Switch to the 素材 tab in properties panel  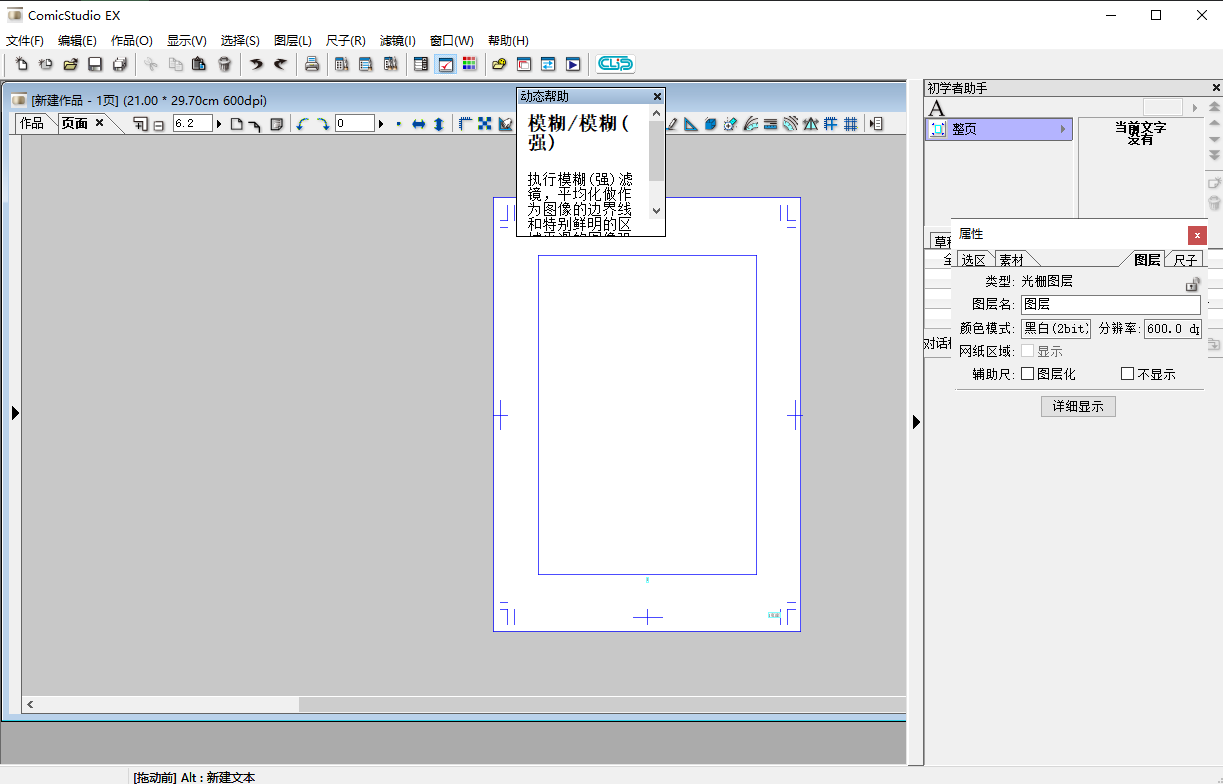point(1013,259)
